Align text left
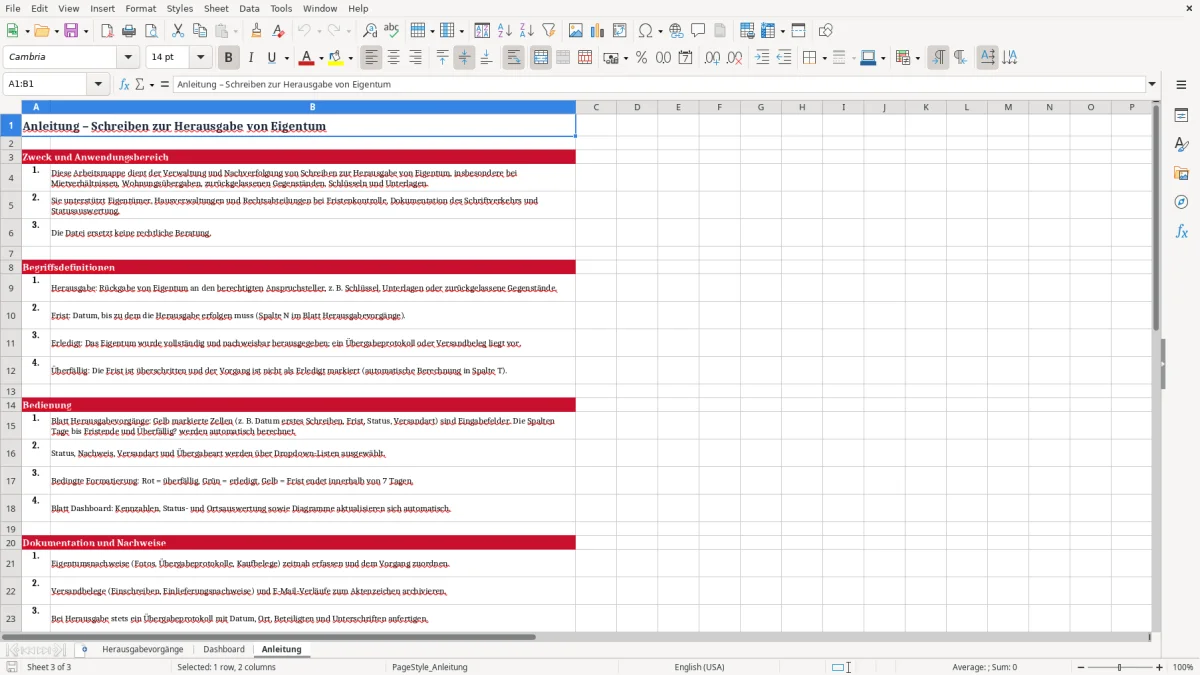This screenshot has width=1200, height=675. [372, 58]
